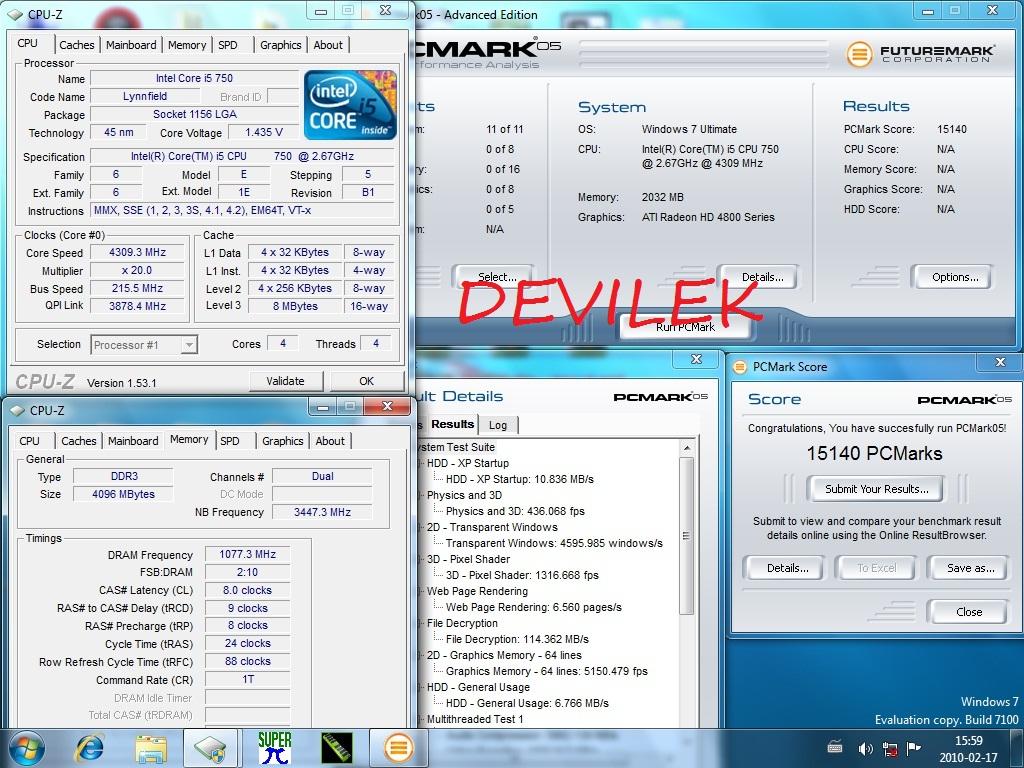Collapse the HDD - General Usage node

point(421,687)
